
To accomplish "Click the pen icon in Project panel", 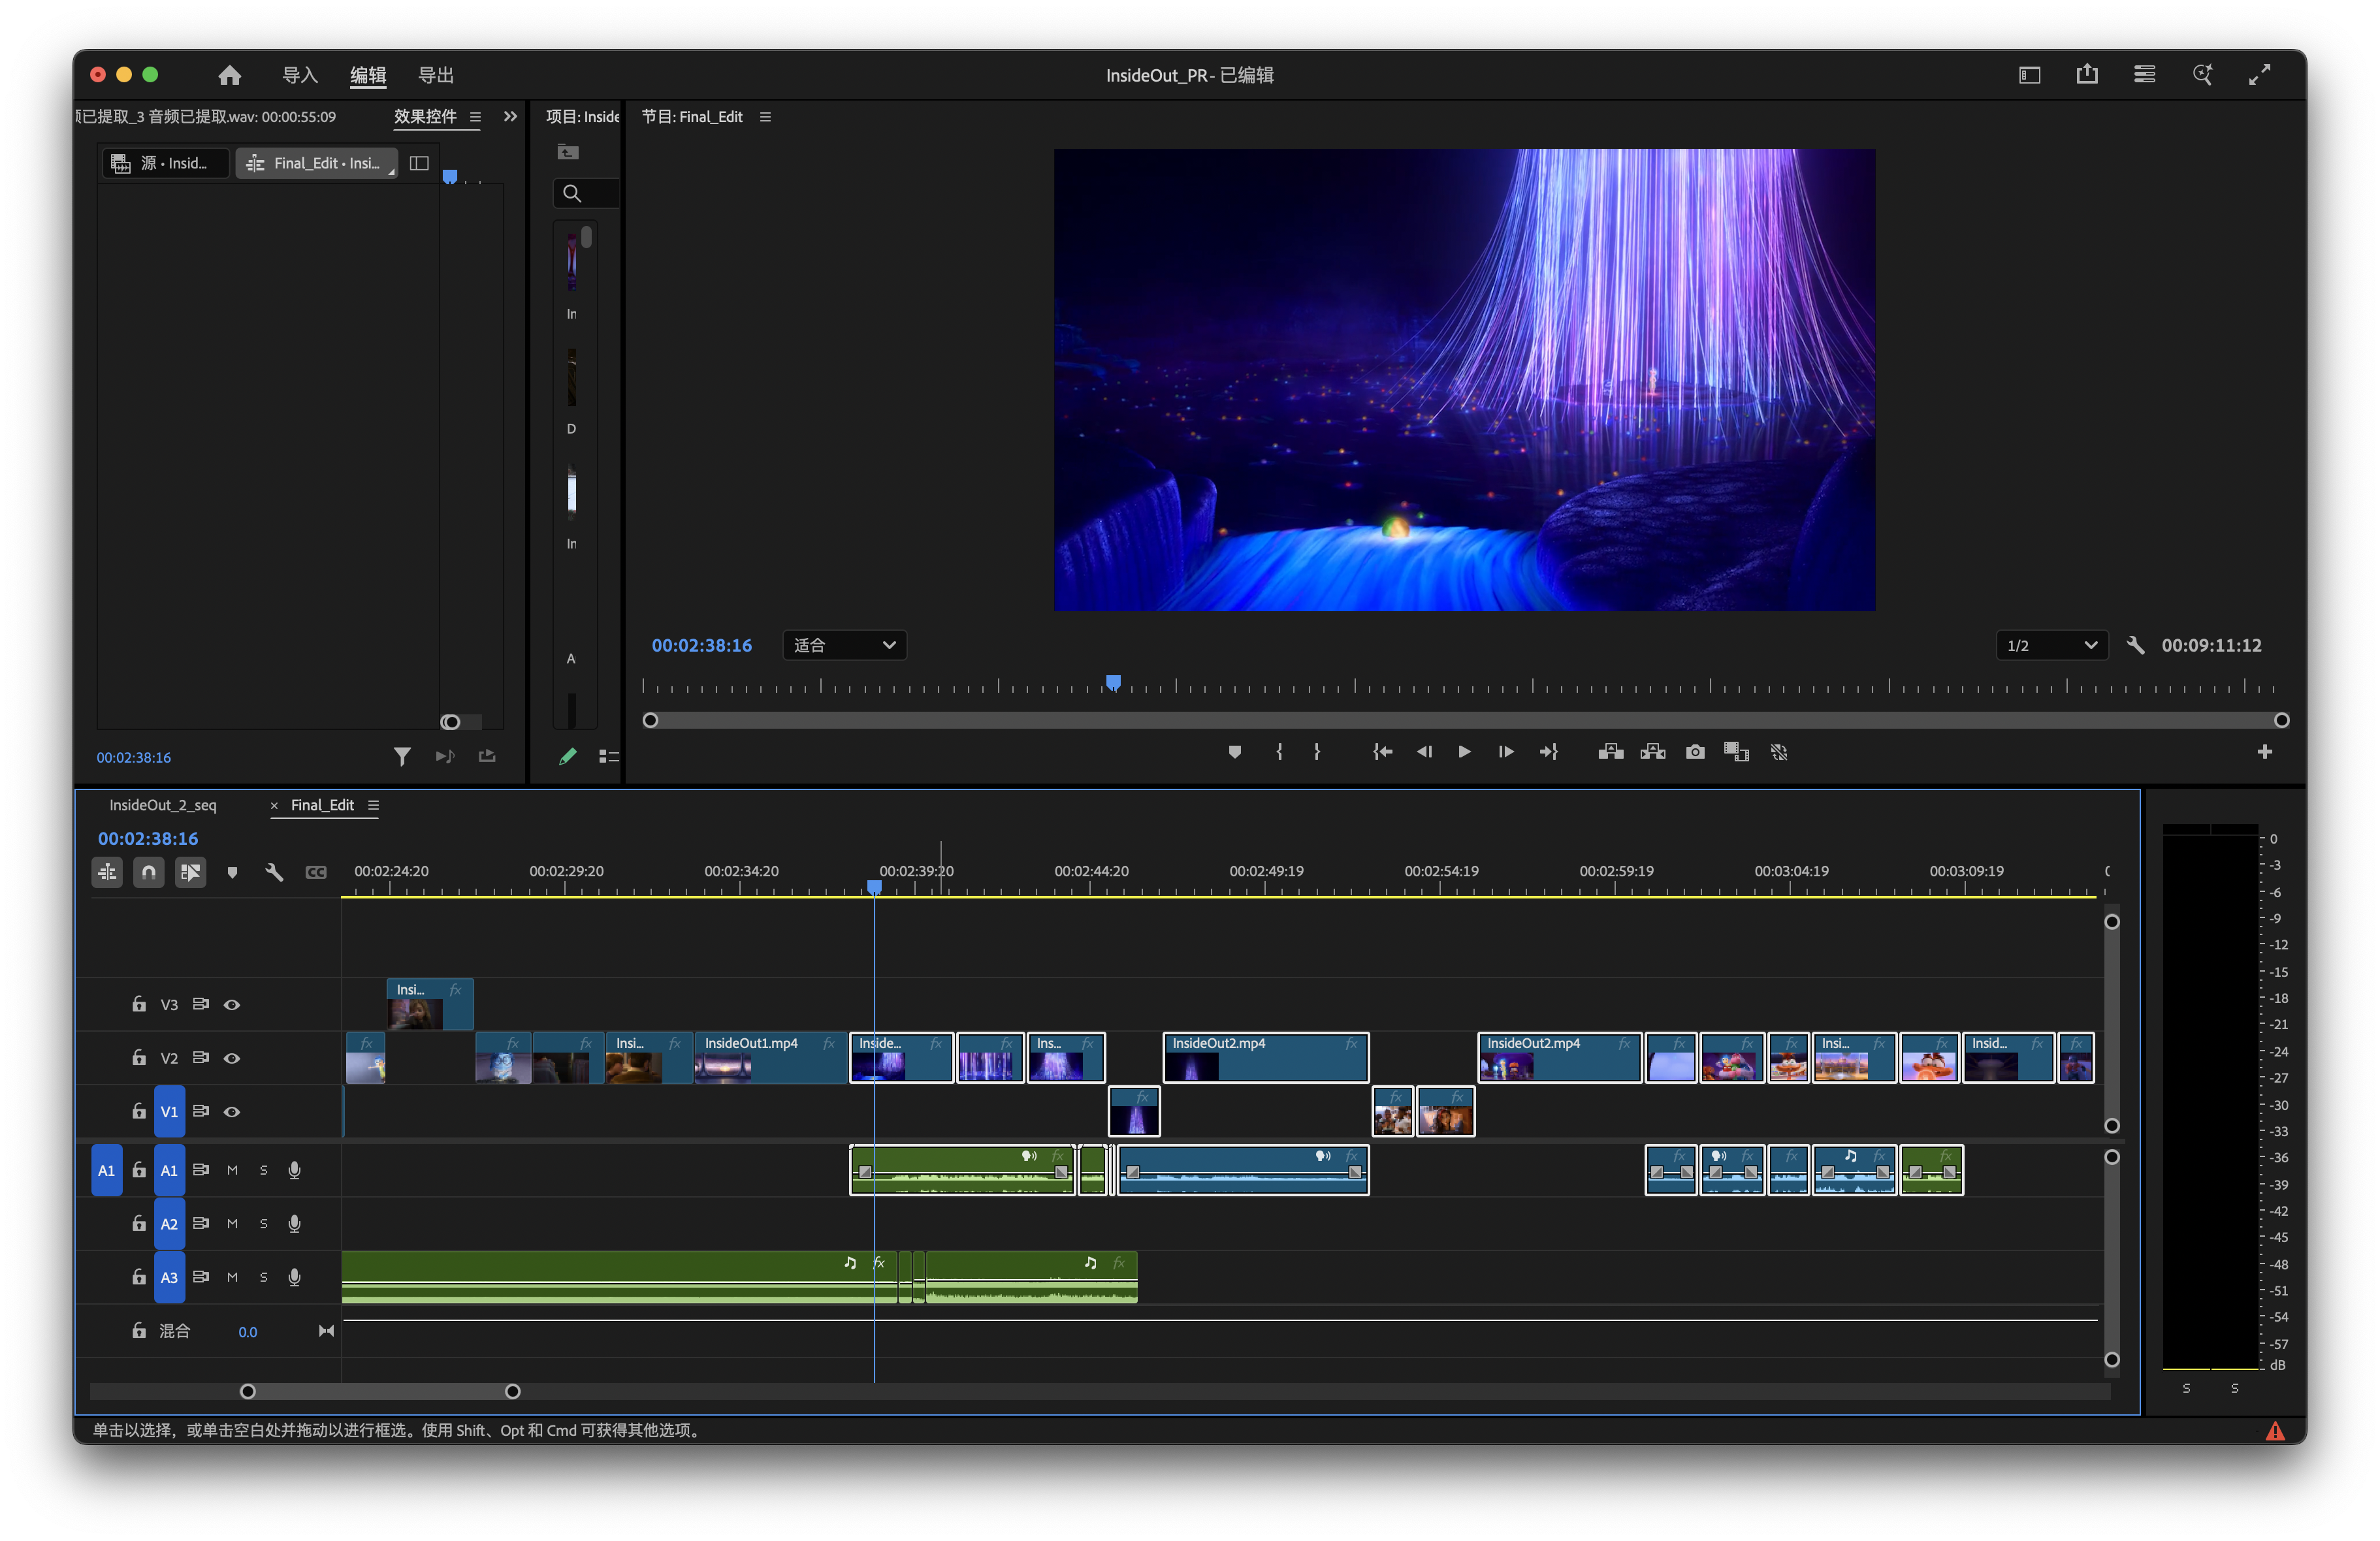I will point(567,757).
